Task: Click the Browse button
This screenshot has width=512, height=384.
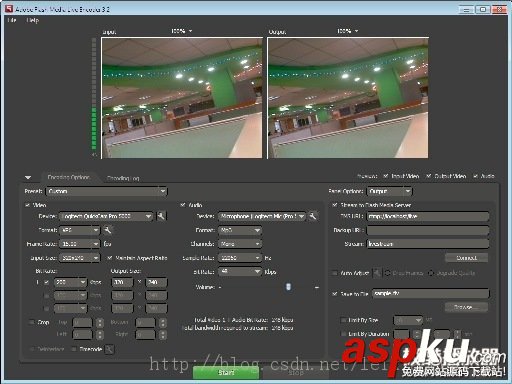Action: 466,307
